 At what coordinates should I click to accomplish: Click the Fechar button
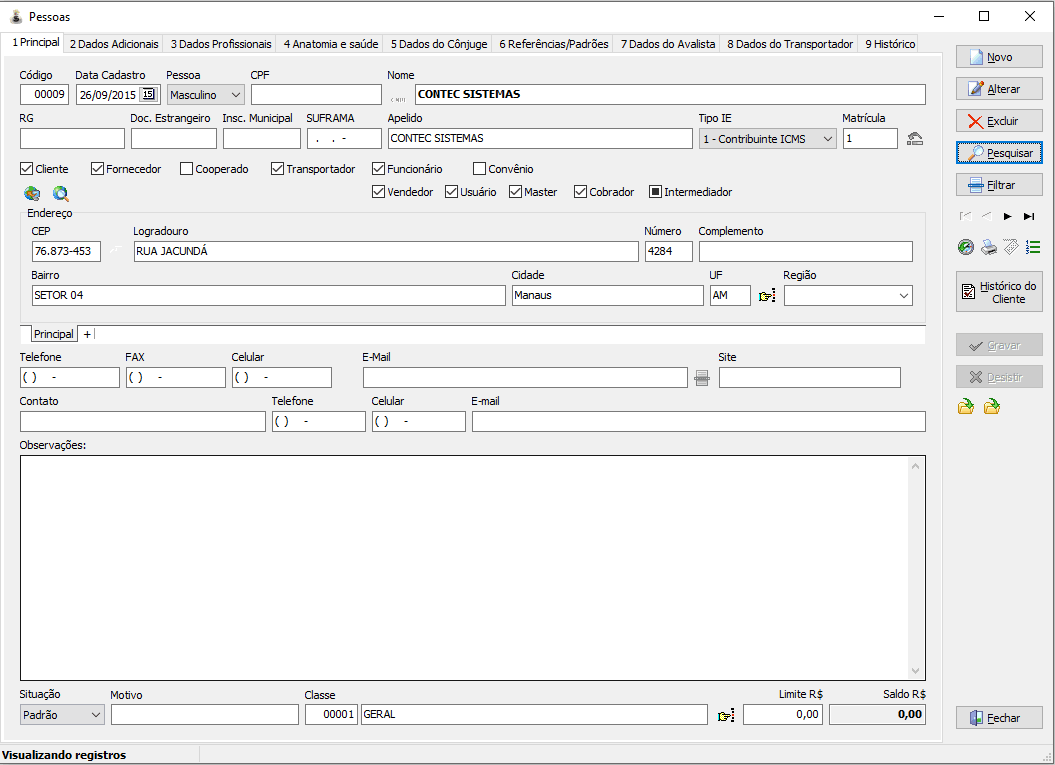pyautogui.click(x=999, y=718)
